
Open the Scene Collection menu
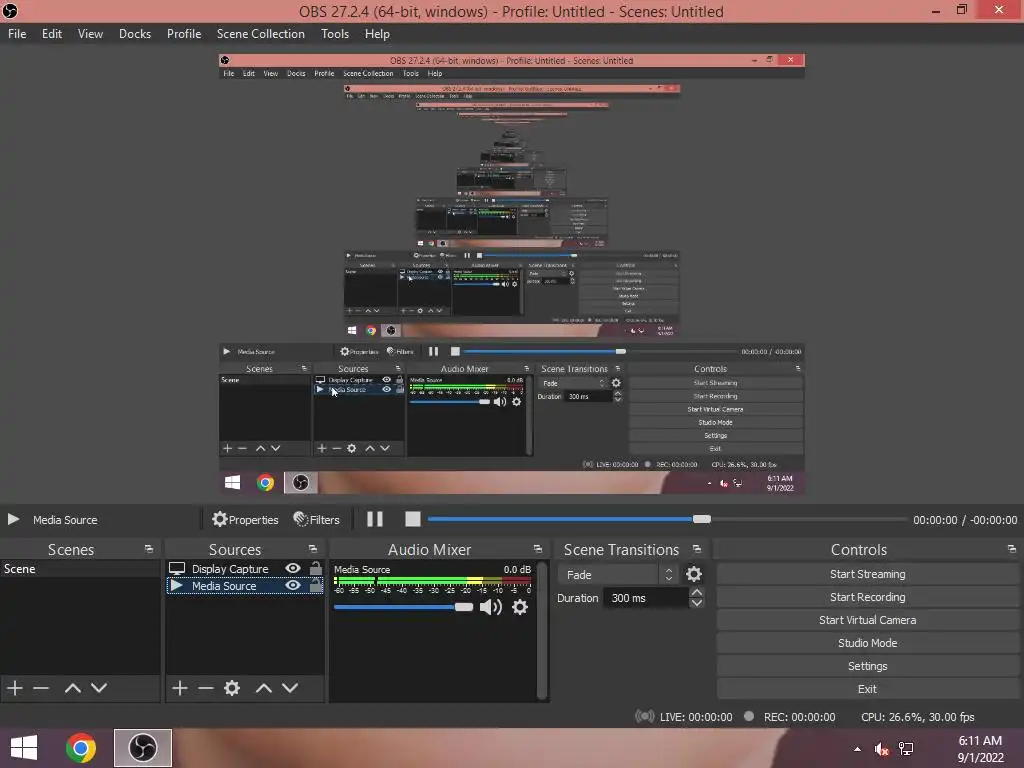pos(261,34)
